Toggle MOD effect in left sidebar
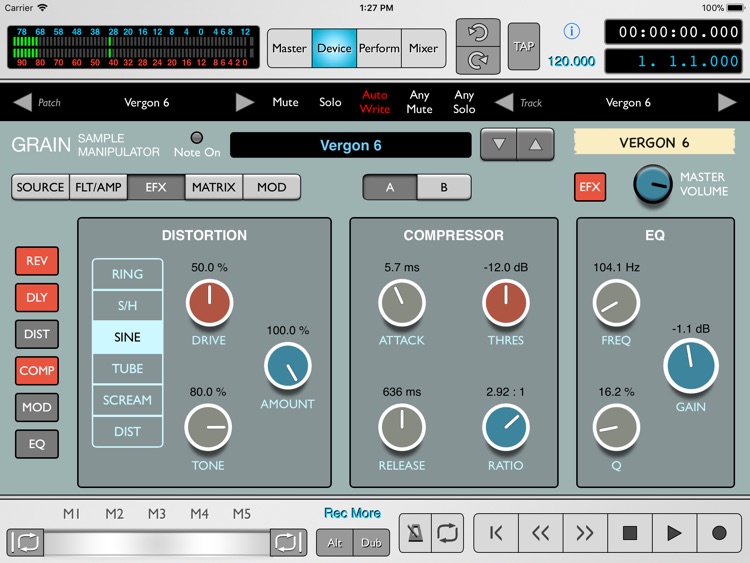The width and height of the screenshot is (750, 563). pyautogui.click(x=37, y=407)
